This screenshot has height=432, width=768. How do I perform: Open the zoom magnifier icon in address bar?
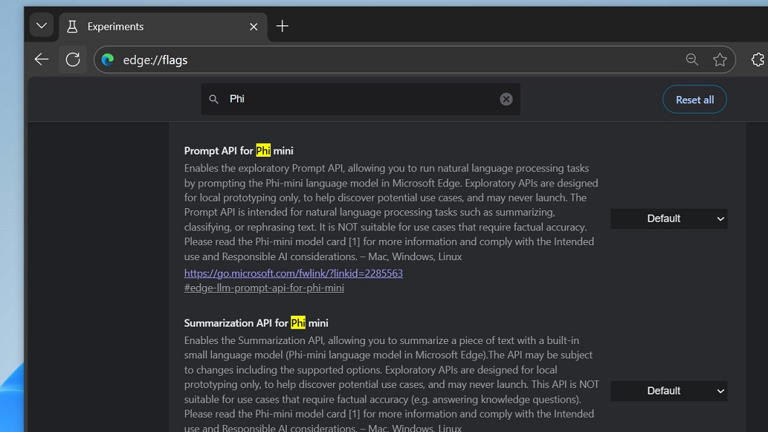[x=692, y=60]
